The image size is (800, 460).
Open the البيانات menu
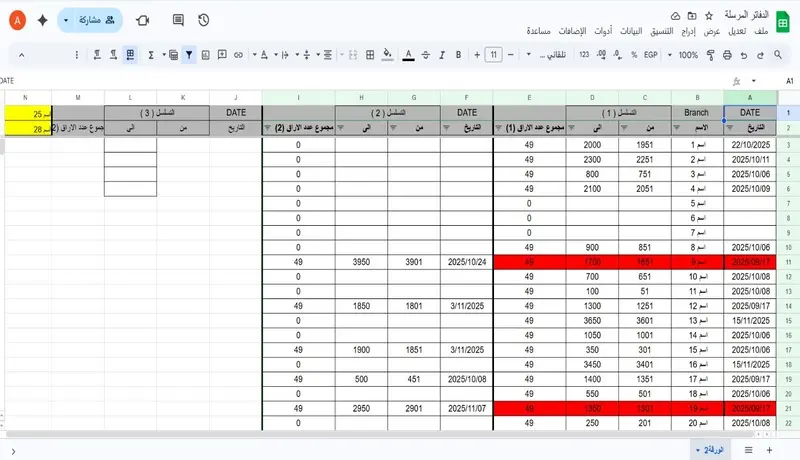(631, 31)
